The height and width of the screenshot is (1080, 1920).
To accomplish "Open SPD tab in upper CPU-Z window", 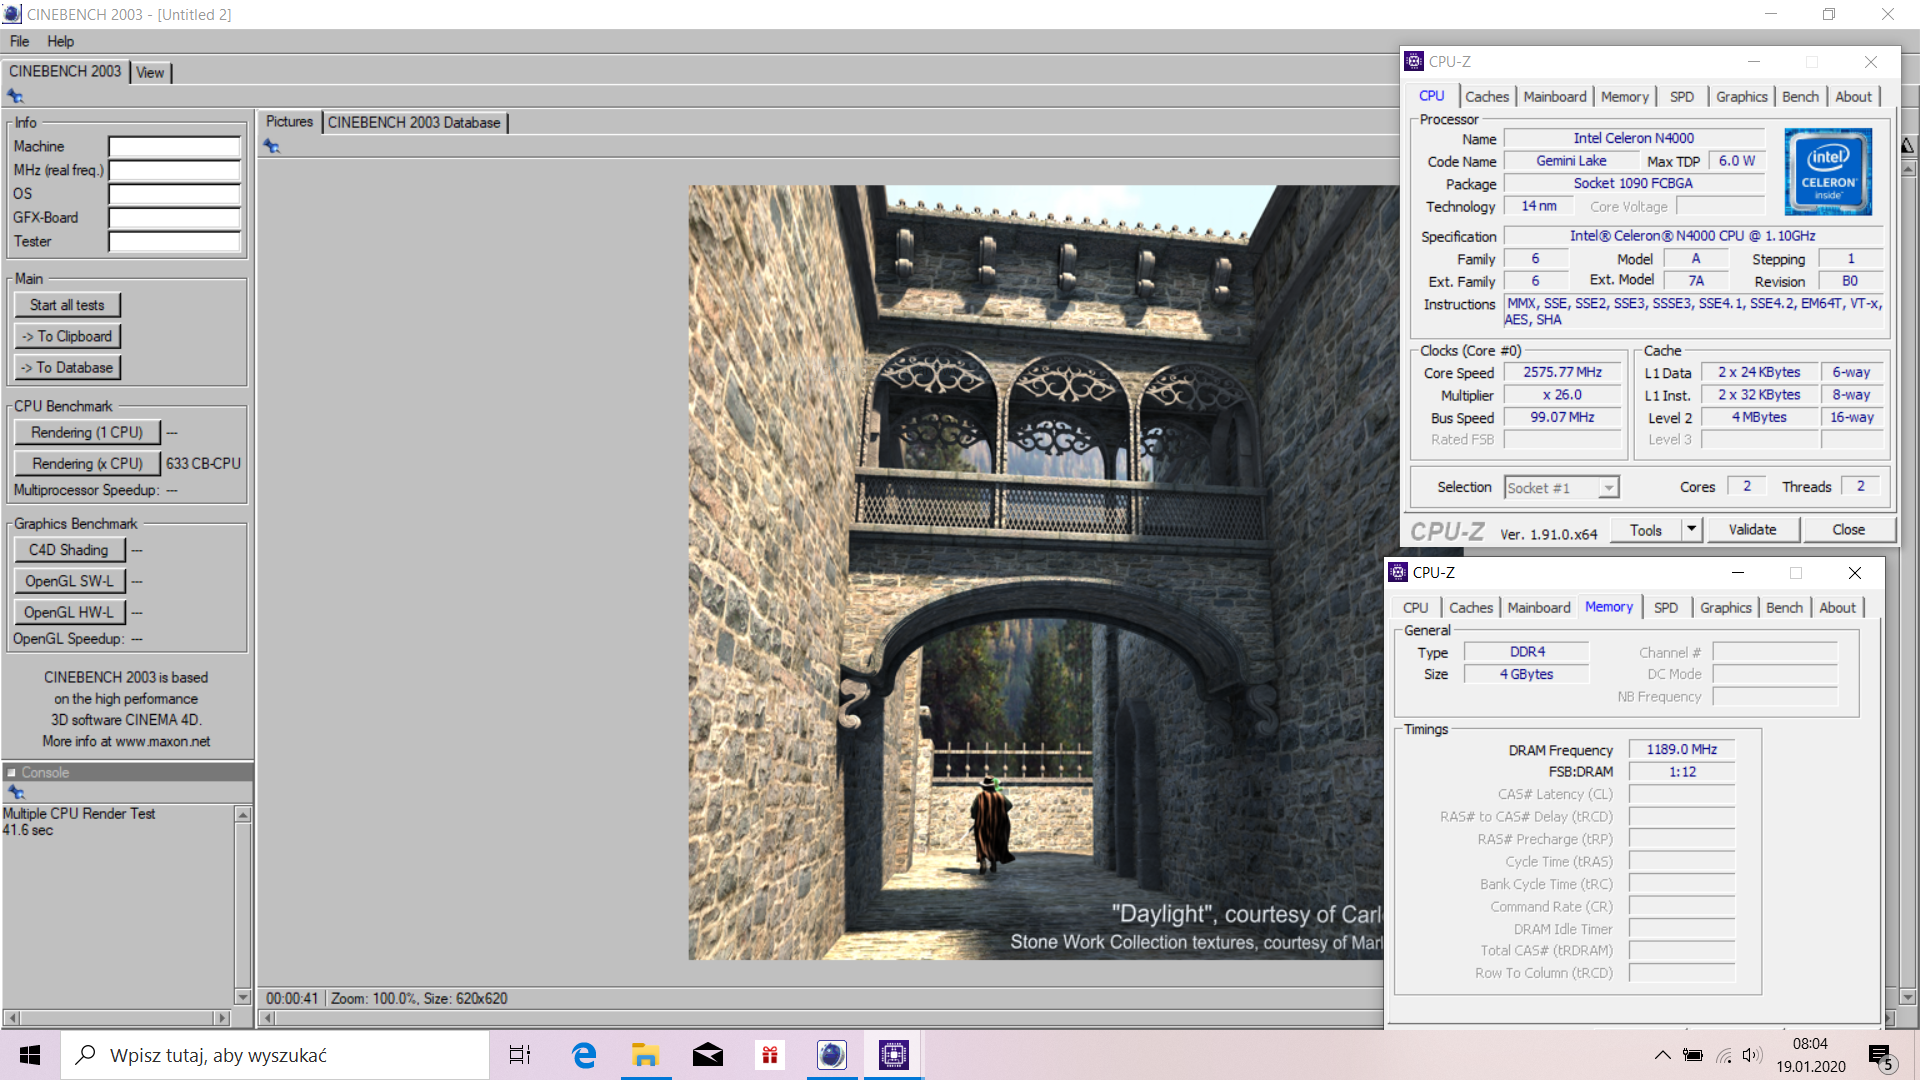I will coord(1682,96).
